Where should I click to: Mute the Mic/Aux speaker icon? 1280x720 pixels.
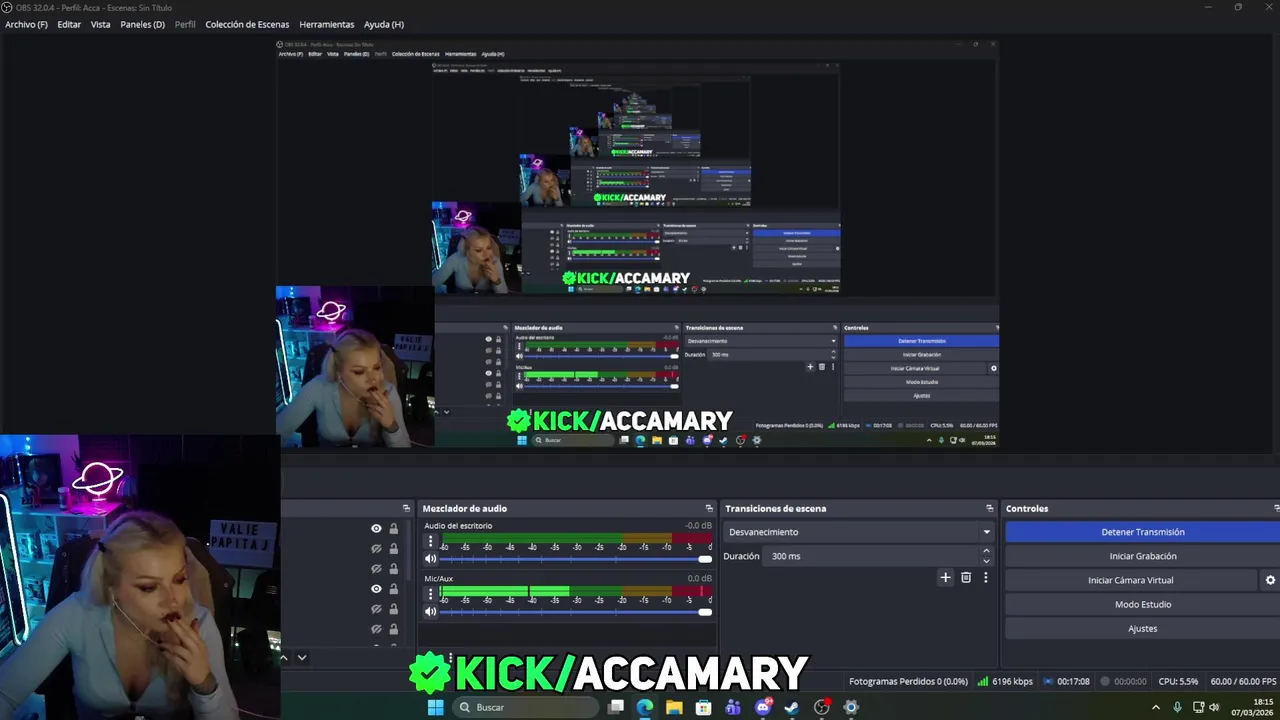[431, 612]
